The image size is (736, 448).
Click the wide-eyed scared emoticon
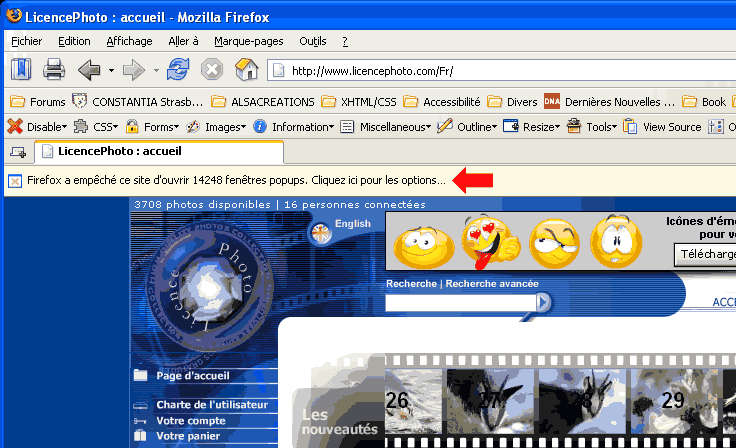(616, 241)
